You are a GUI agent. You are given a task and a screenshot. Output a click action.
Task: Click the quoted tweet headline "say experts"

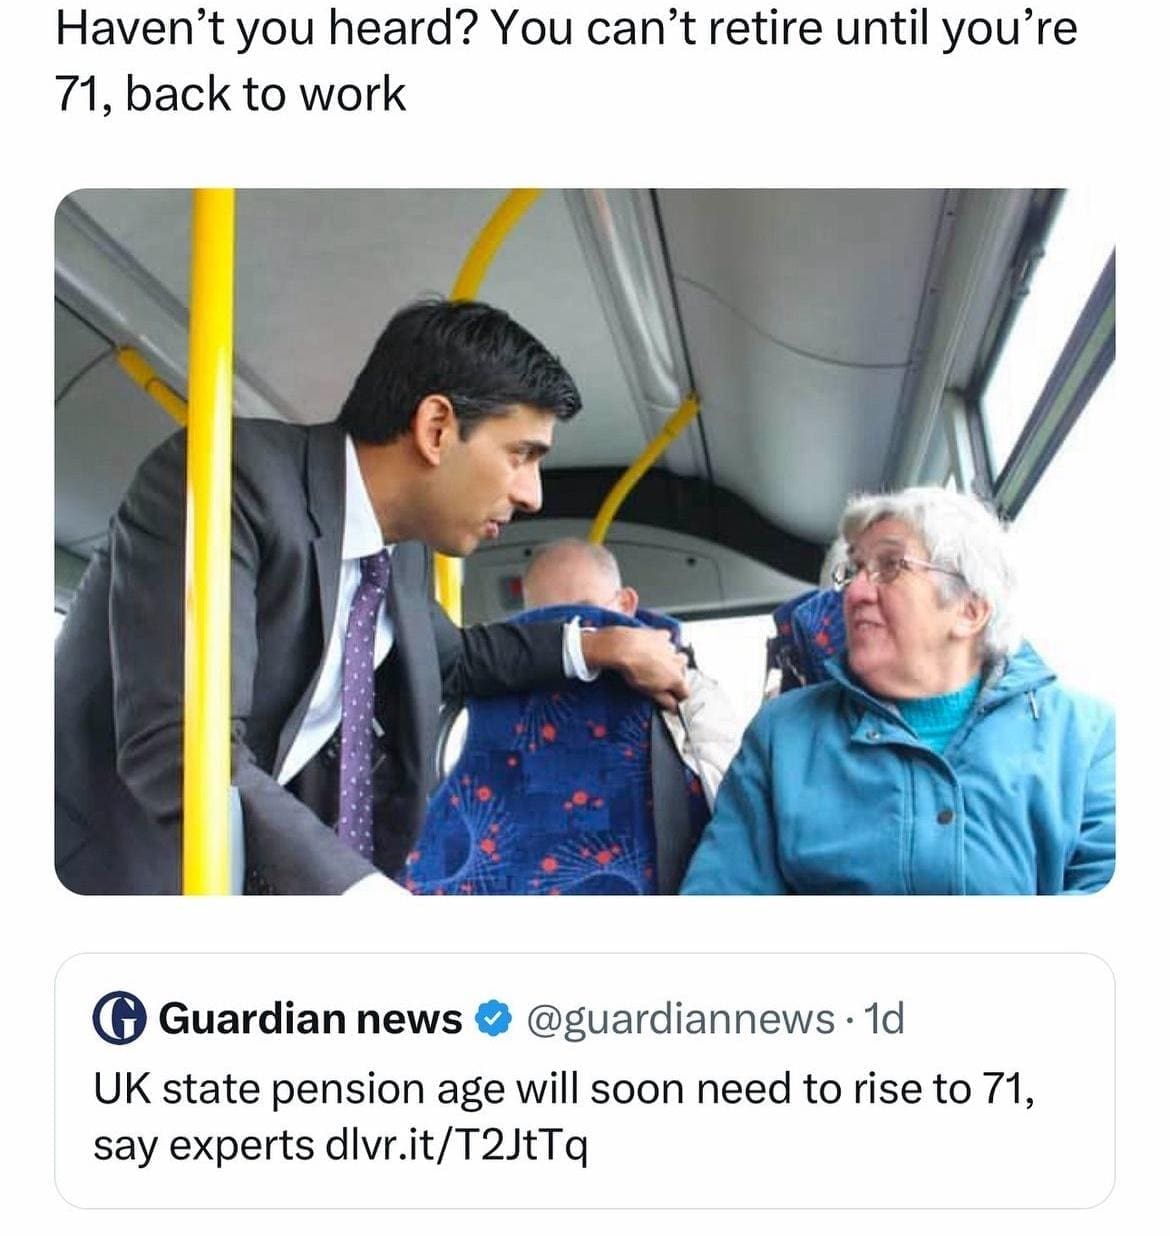[204, 1147]
